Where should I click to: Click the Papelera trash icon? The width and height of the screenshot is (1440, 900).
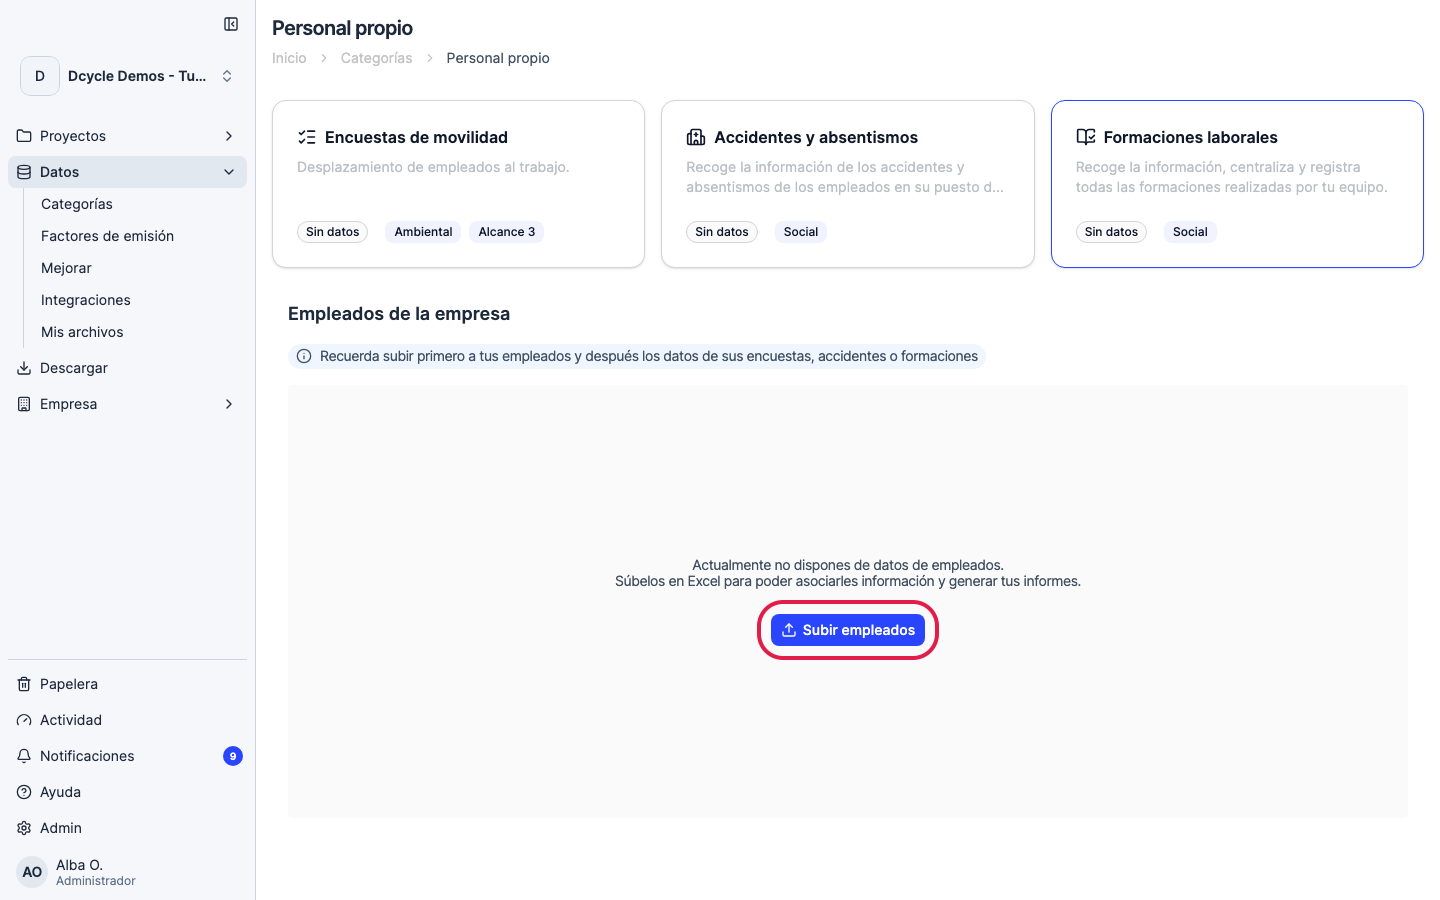pos(24,684)
